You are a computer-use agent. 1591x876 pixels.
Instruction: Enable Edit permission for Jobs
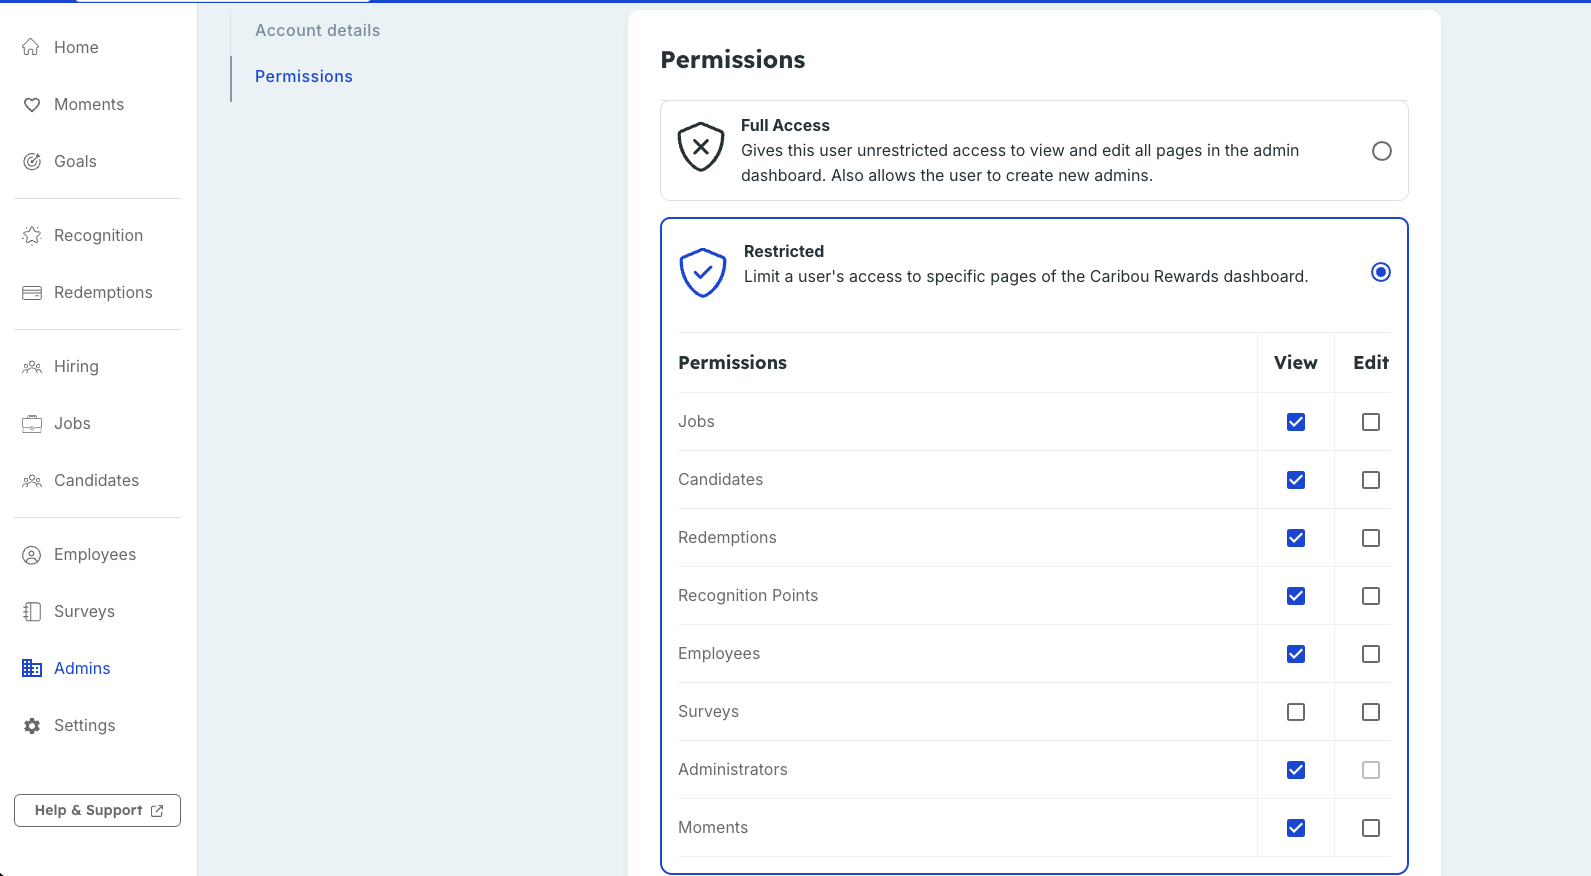tap(1371, 422)
